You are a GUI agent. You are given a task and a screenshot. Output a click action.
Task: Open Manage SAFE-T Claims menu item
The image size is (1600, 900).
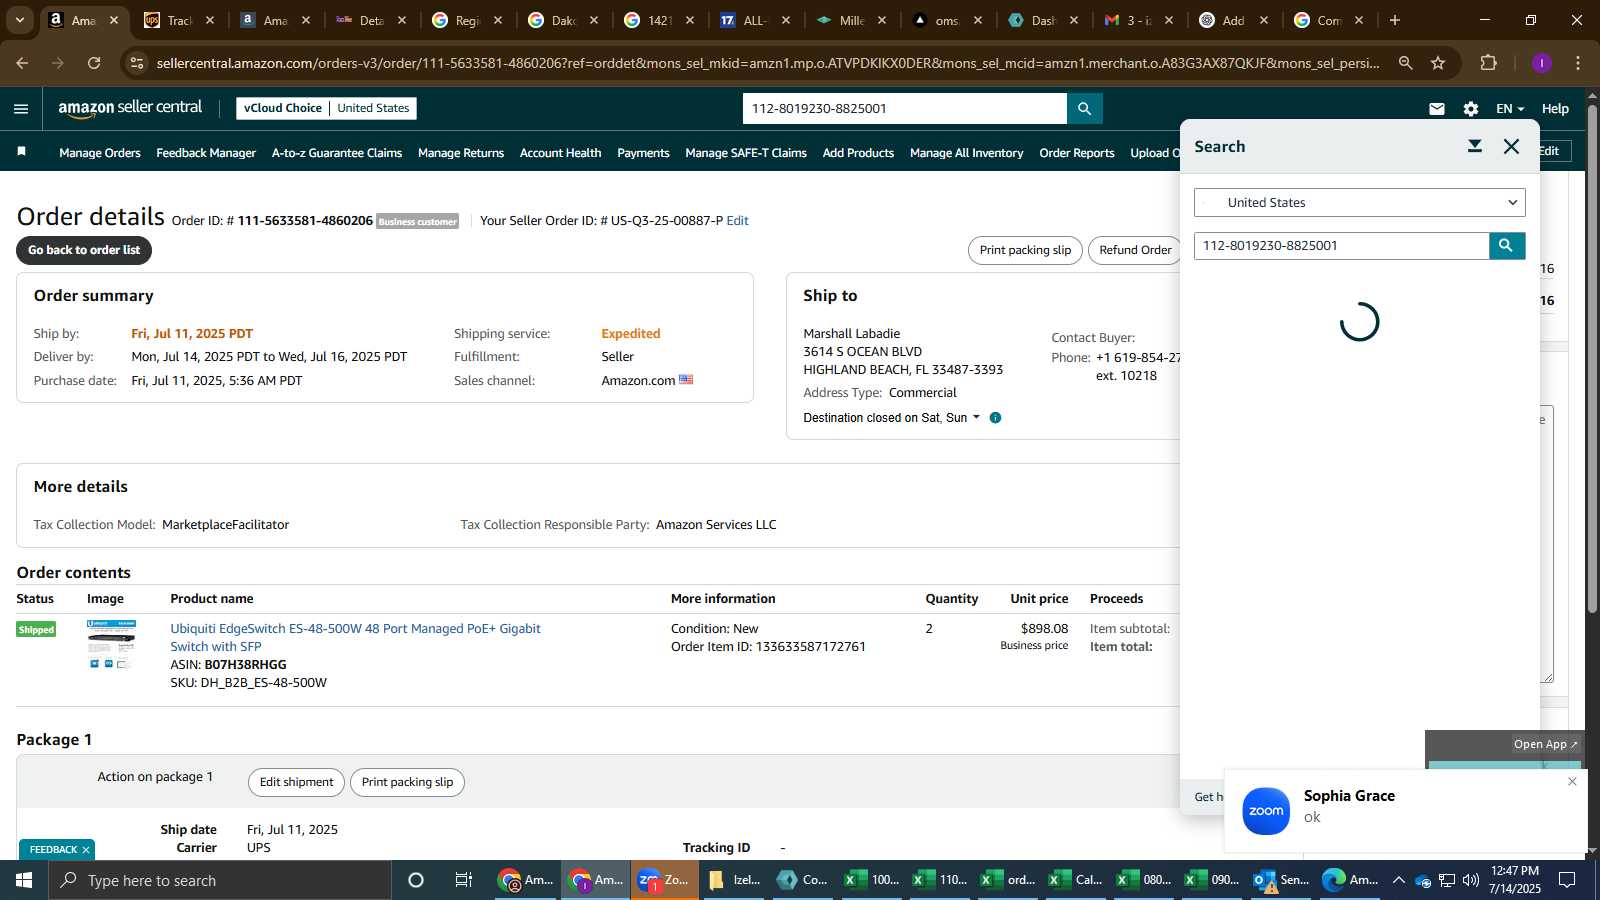click(x=746, y=153)
